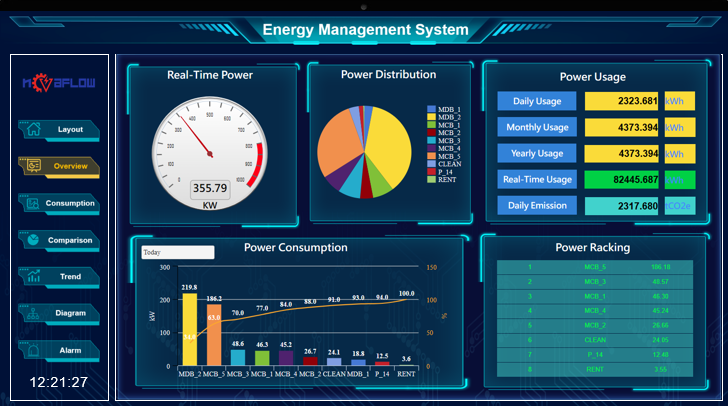Open the Today period dropdown
The width and height of the screenshot is (728, 406).
(177, 253)
